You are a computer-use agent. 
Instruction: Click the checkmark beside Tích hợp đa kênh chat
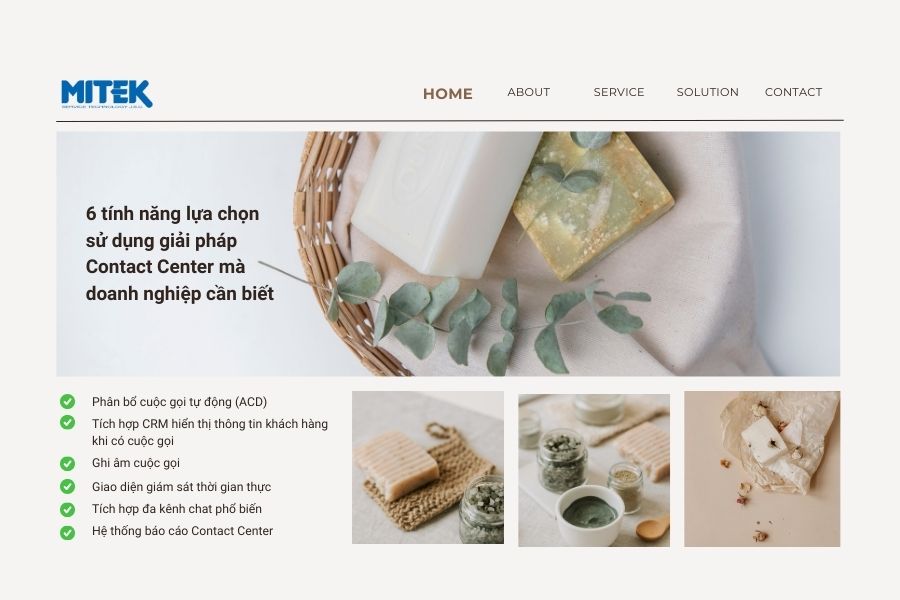68,509
